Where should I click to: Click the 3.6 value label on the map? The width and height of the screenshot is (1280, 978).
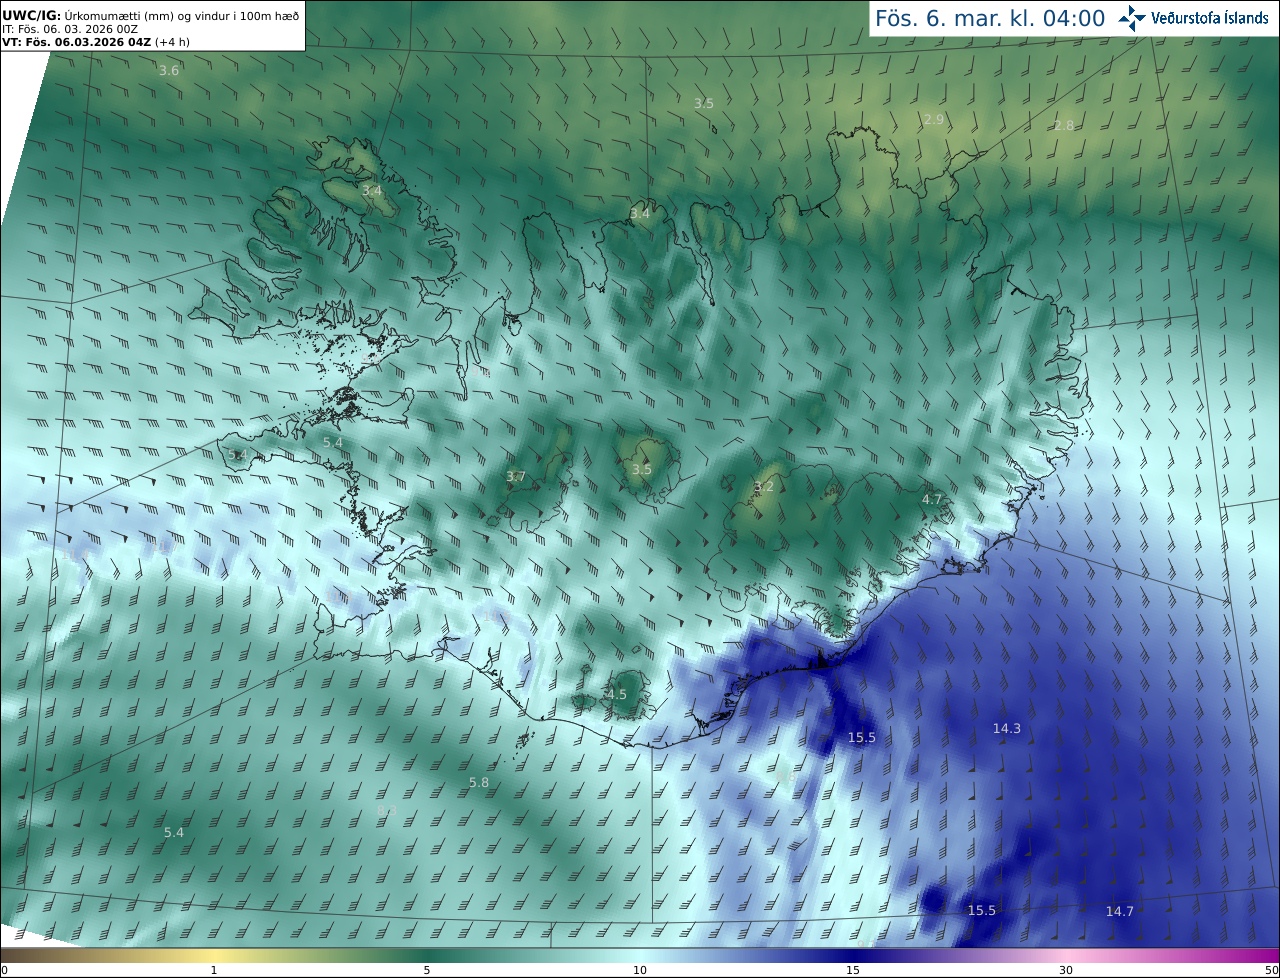[x=169, y=70]
